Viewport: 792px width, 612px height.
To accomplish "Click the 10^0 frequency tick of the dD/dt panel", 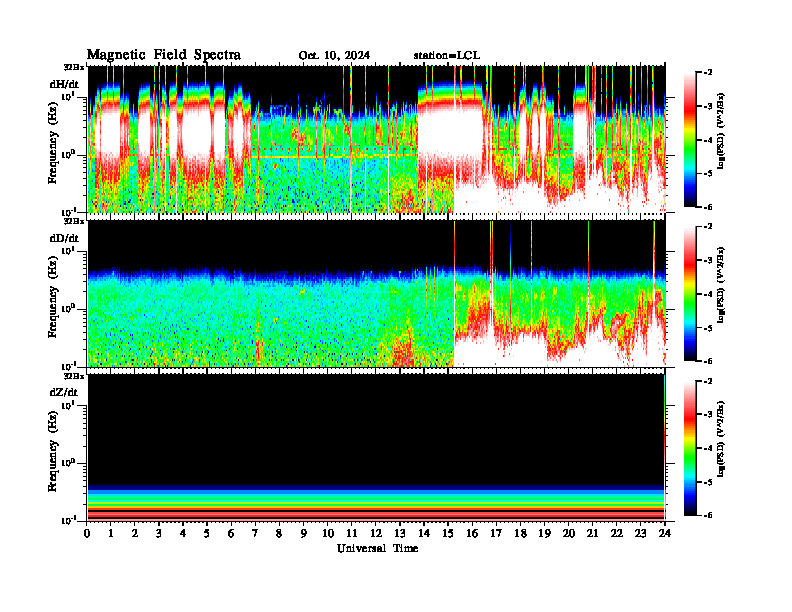I will [68, 308].
